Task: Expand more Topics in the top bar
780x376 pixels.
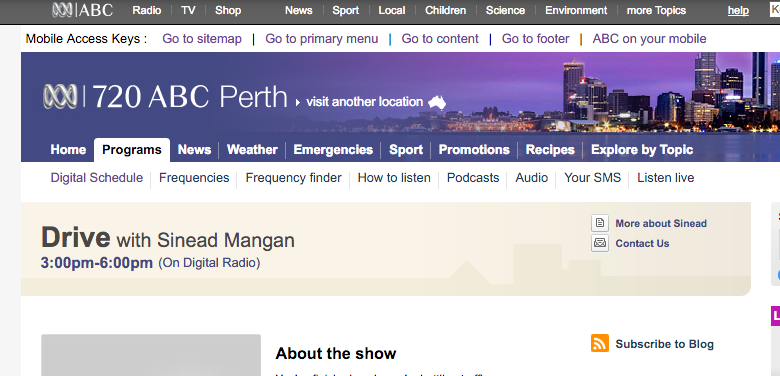Action: coord(656,10)
